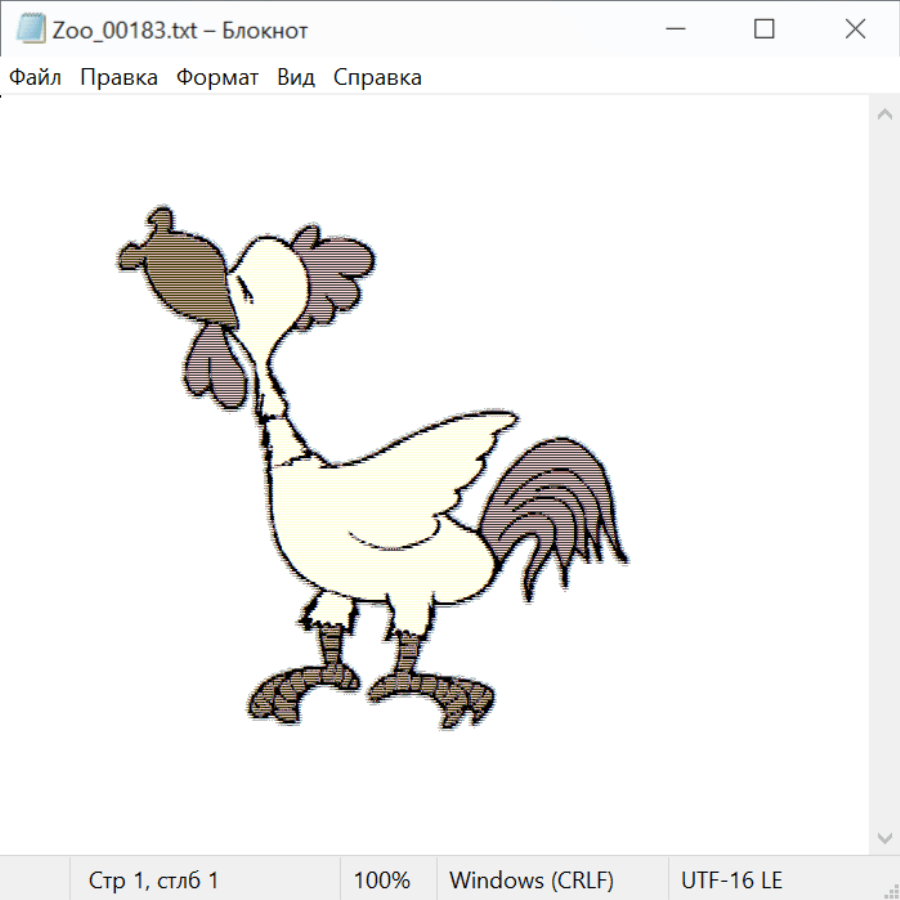Image resolution: width=900 pixels, height=900 pixels.
Task: Click the Notepad icon in the title bar
Action: click(x=31, y=30)
